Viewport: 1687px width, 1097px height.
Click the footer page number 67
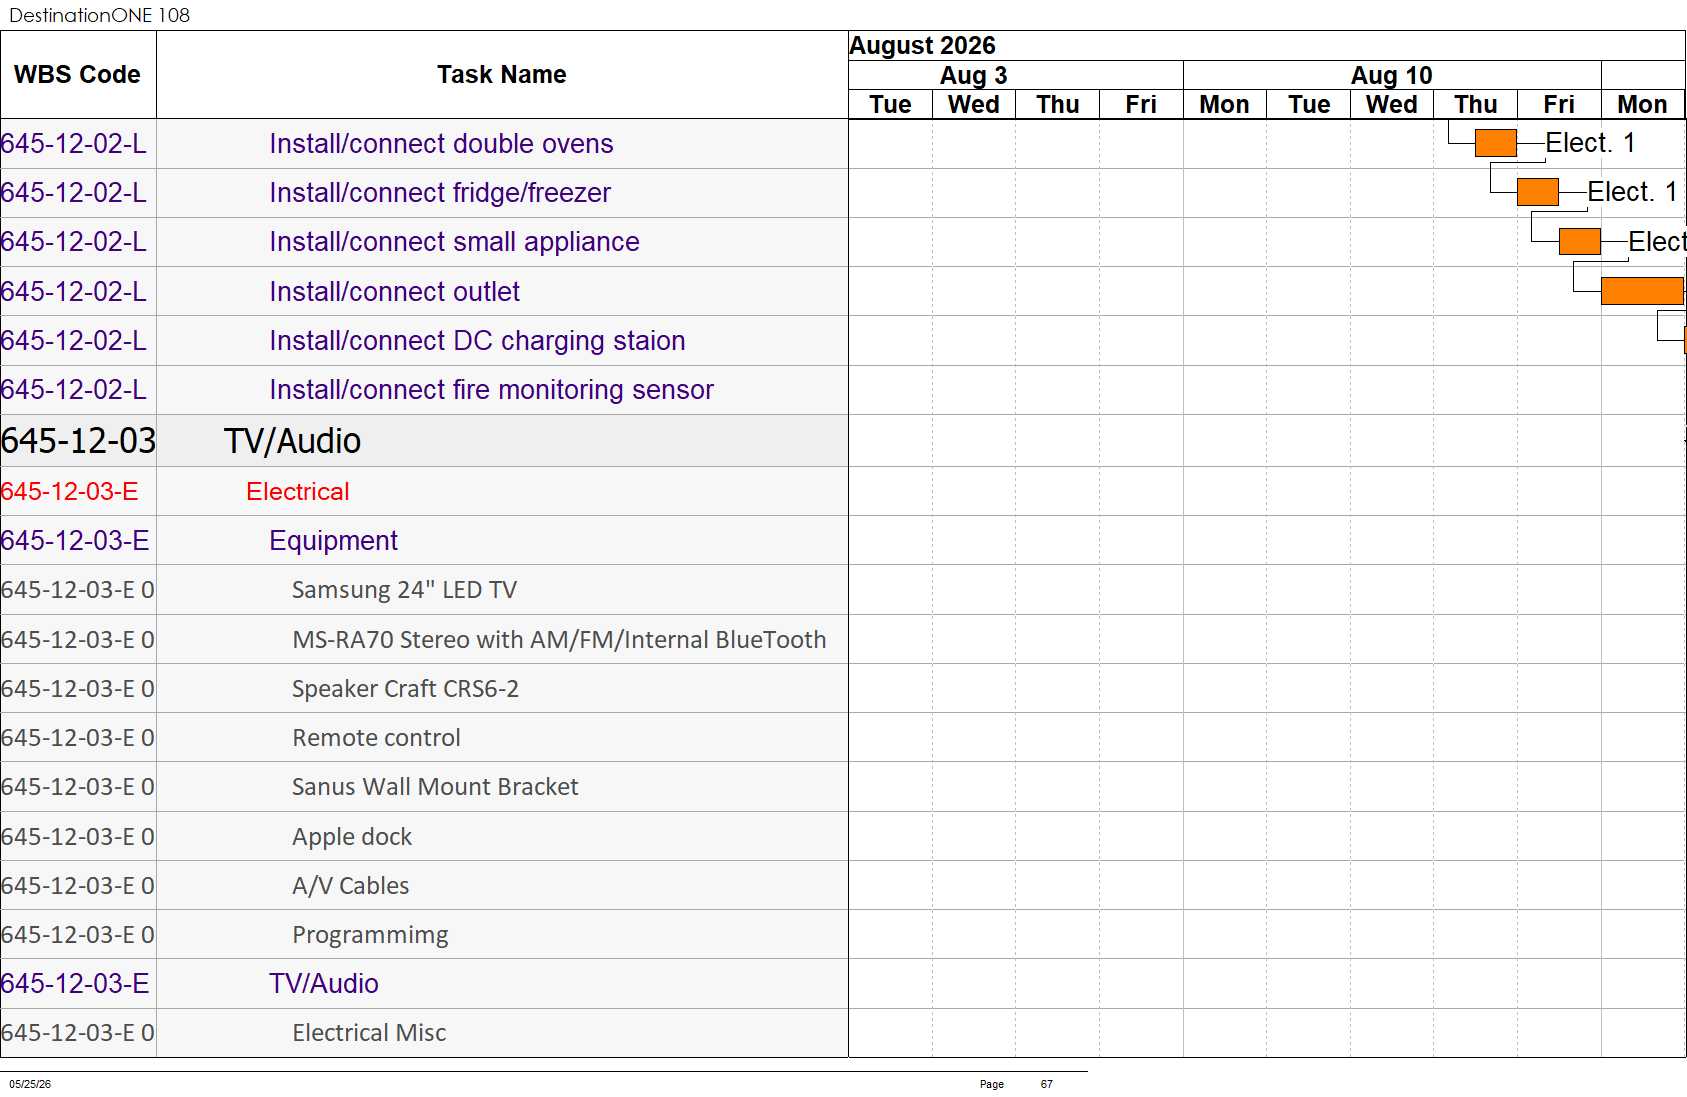tap(1046, 1084)
